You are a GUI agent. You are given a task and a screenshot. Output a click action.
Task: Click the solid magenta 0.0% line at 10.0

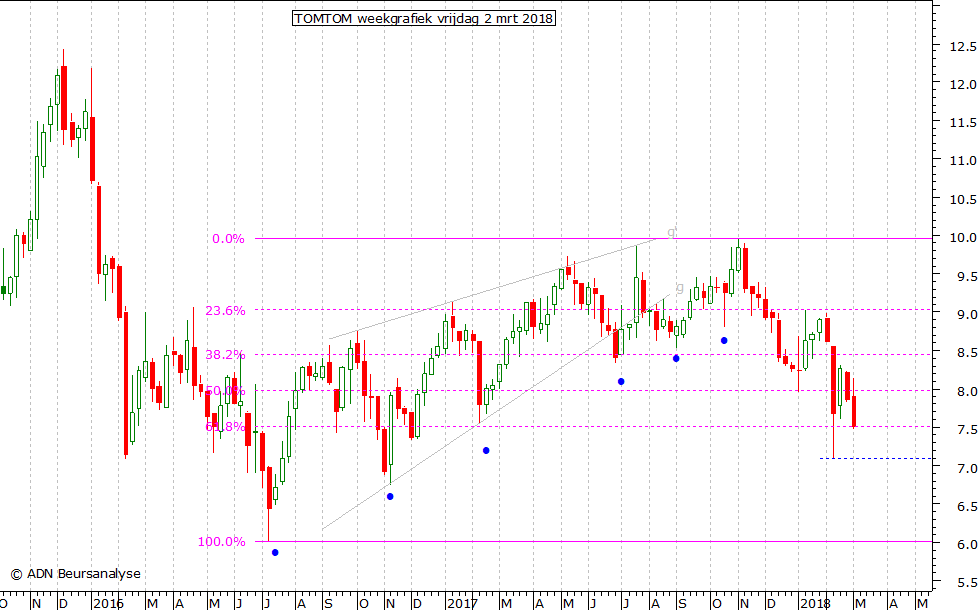(x=594, y=238)
